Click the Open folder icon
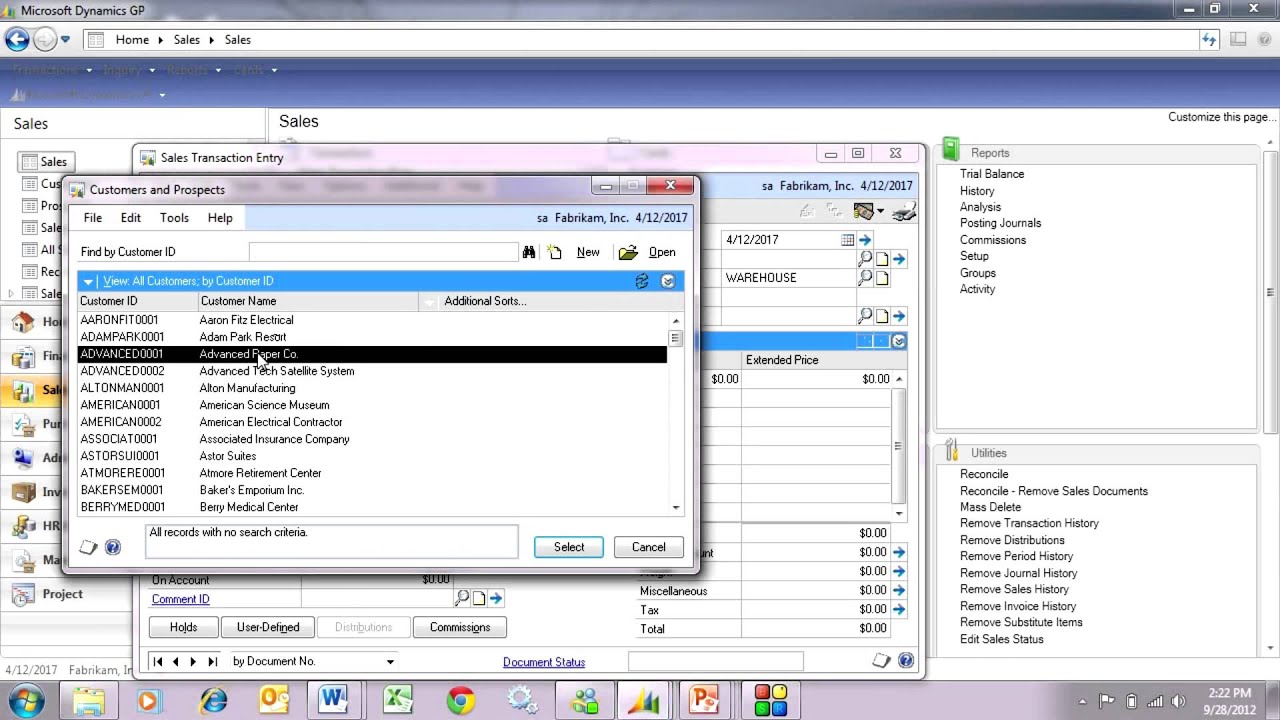This screenshot has width=1280, height=720. click(x=628, y=252)
